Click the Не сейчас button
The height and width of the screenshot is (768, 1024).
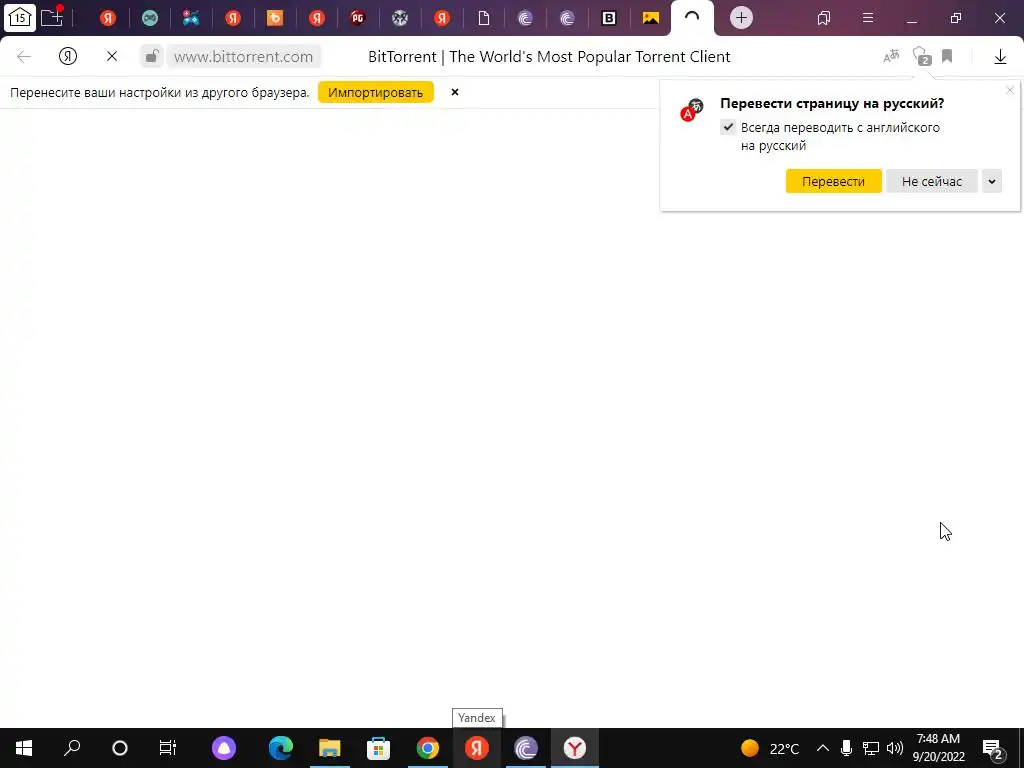932,181
